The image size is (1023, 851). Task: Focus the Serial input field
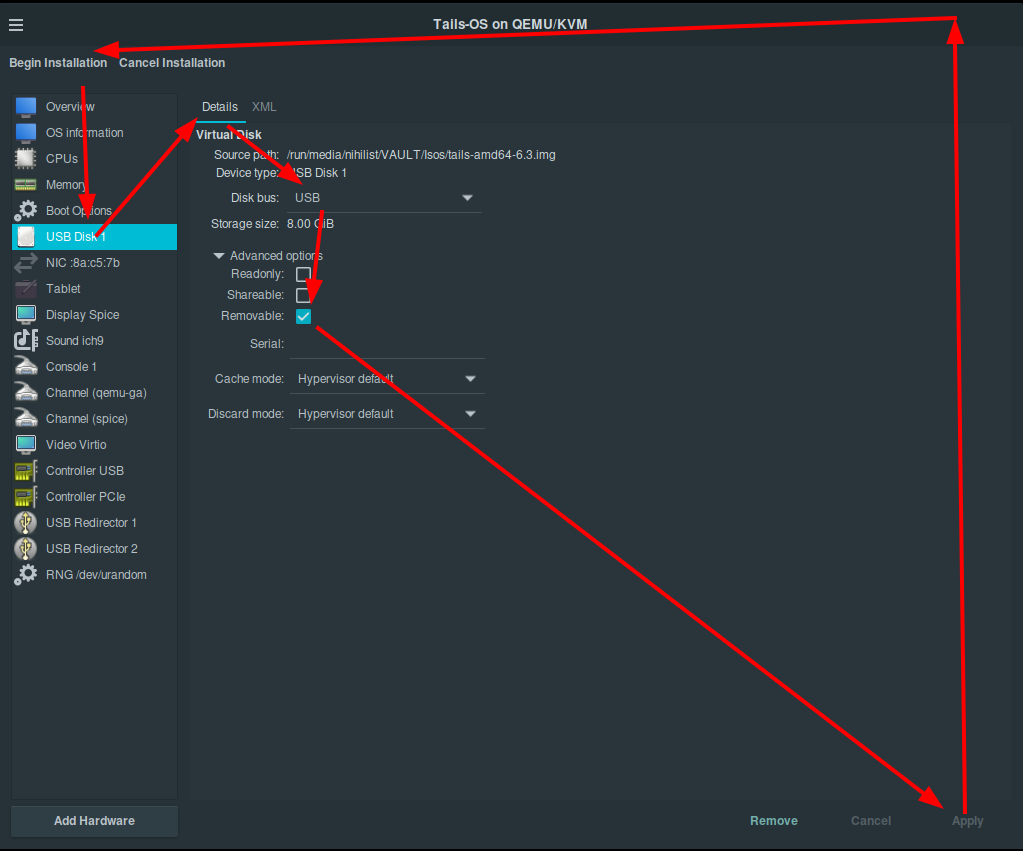click(387, 344)
